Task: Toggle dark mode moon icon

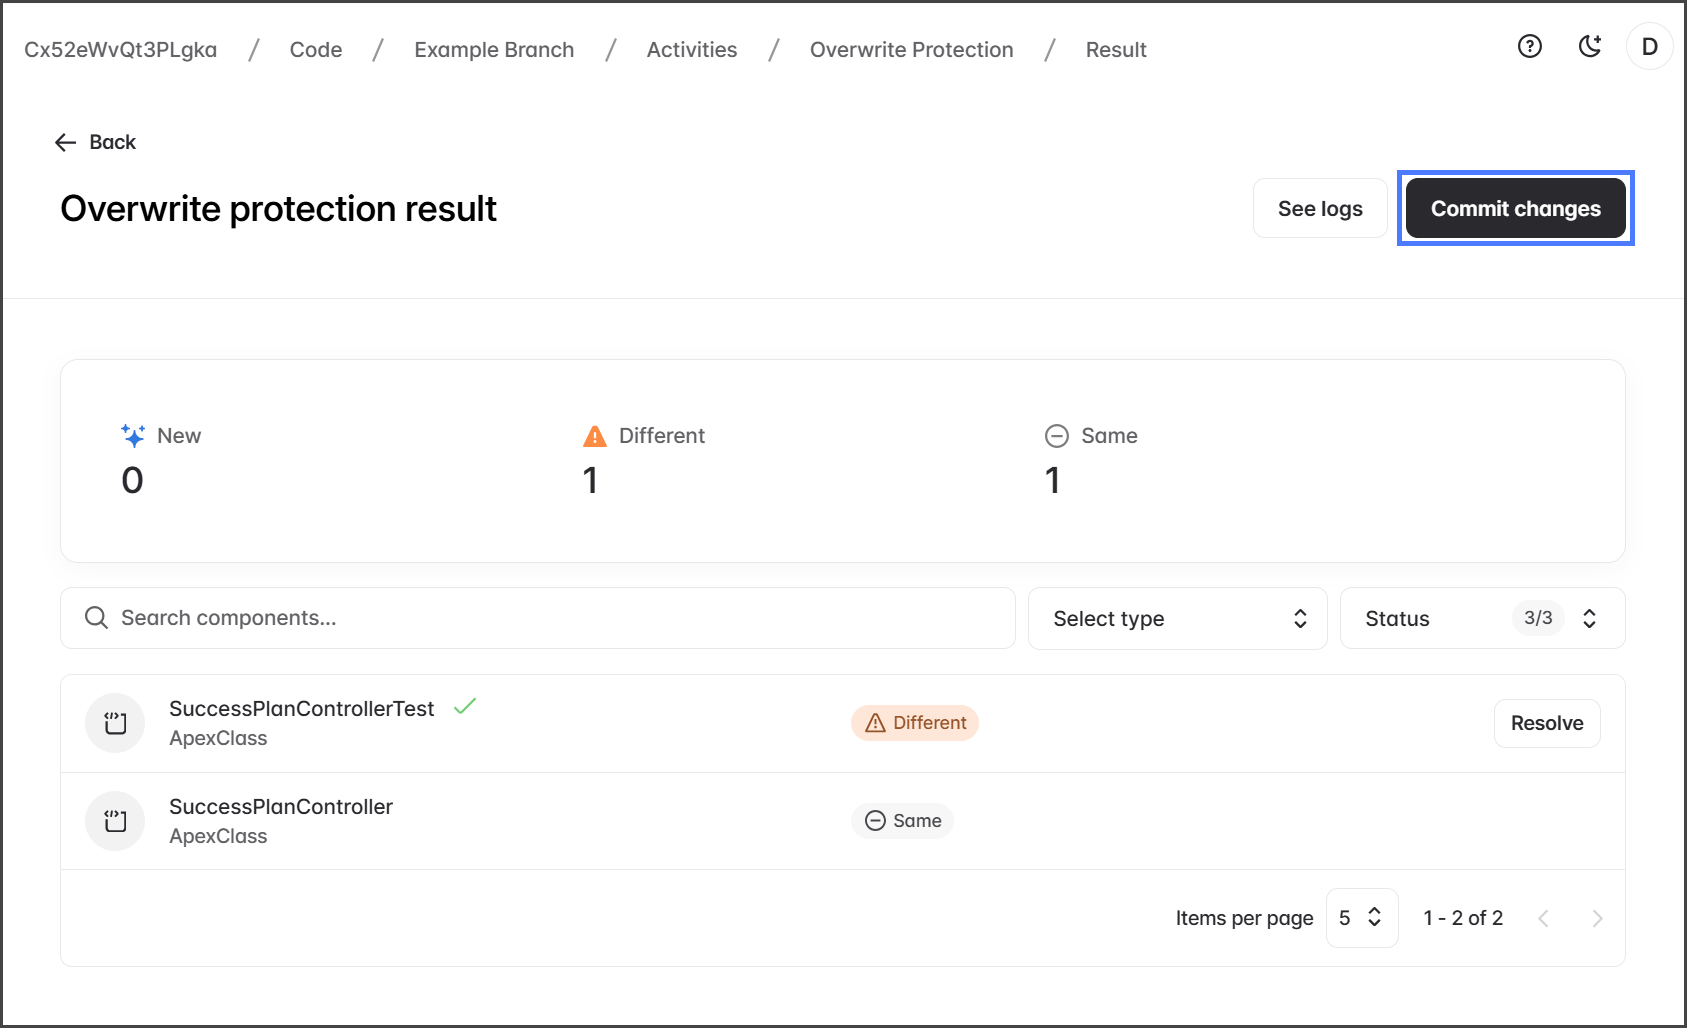Action: pos(1589,46)
